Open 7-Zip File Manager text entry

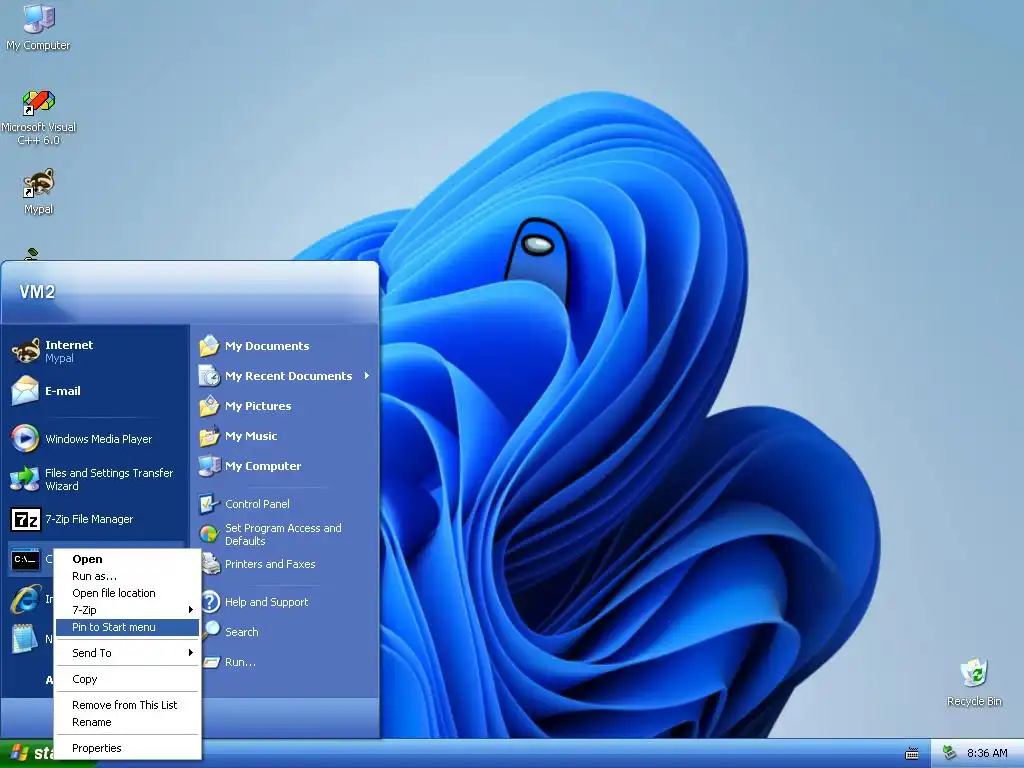[x=89, y=519]
